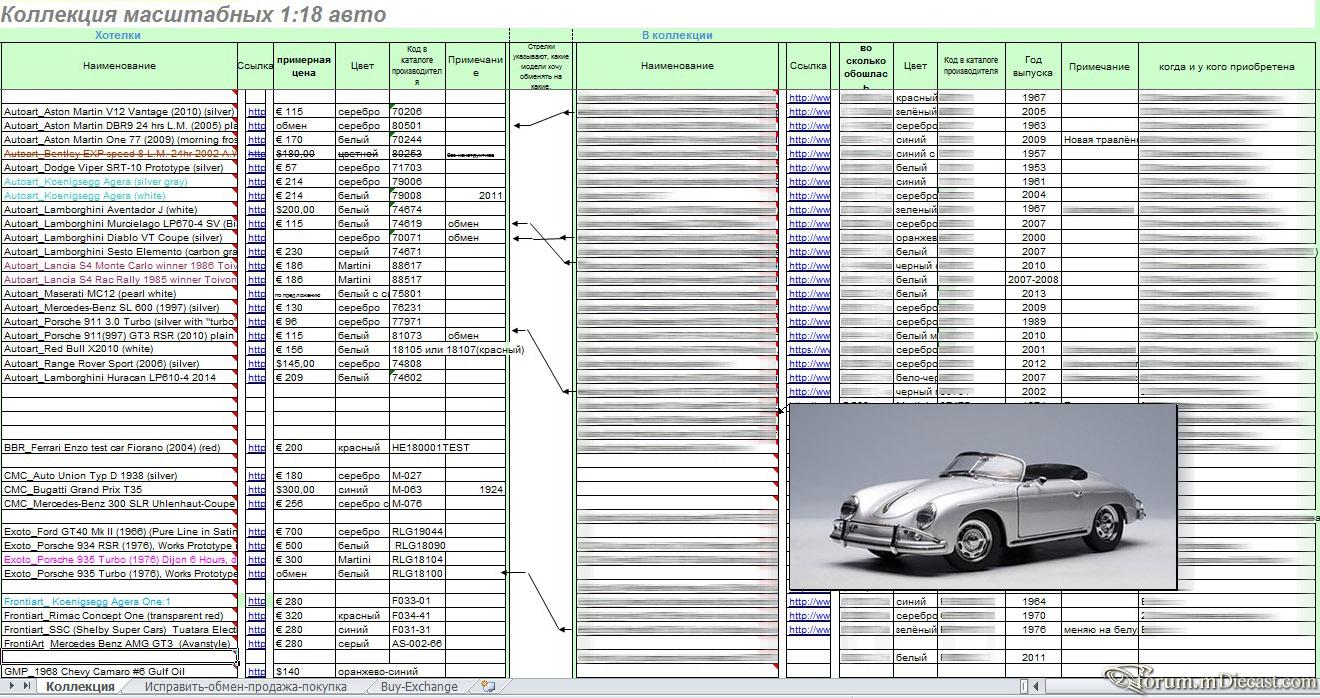Image resolution: width=1320 pixels, height=698 pixels.
Task: Open the http link for CMC Bugatti Grand Prix T35
Action: [x=256, y=490]
